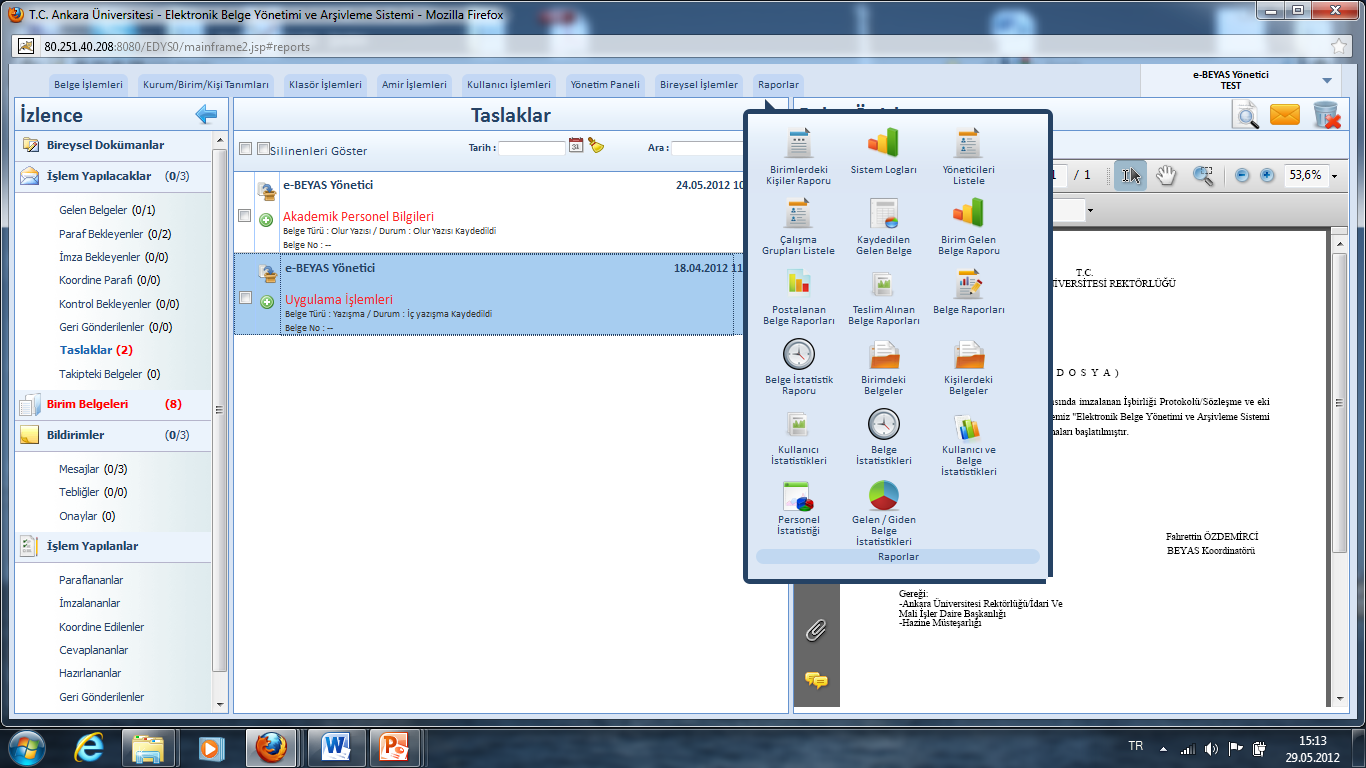Open Amir İşlemleri menu

coord(413,85)
